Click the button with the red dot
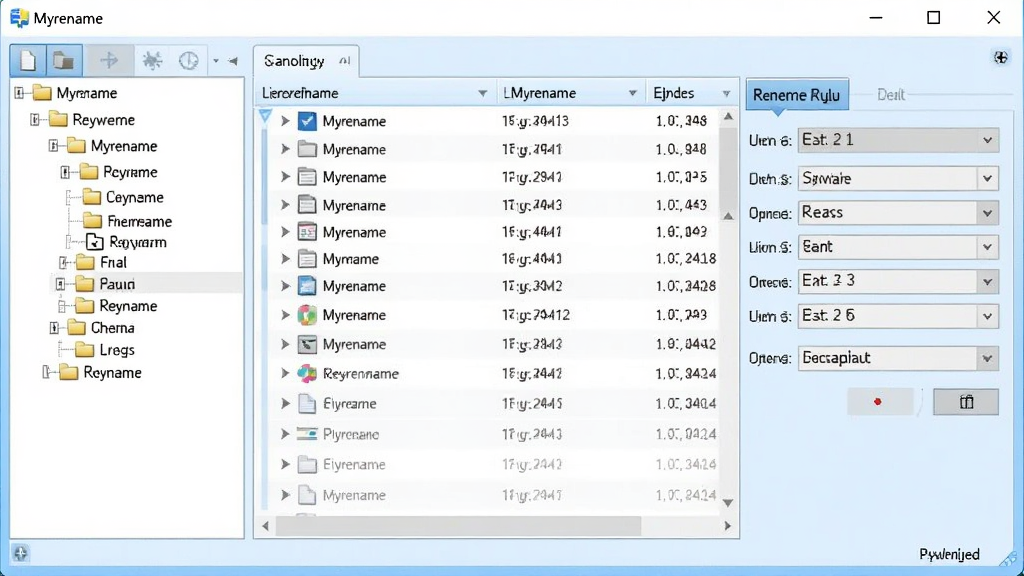The width and height of the screenshot is (1024, 576). click(880, 402)
